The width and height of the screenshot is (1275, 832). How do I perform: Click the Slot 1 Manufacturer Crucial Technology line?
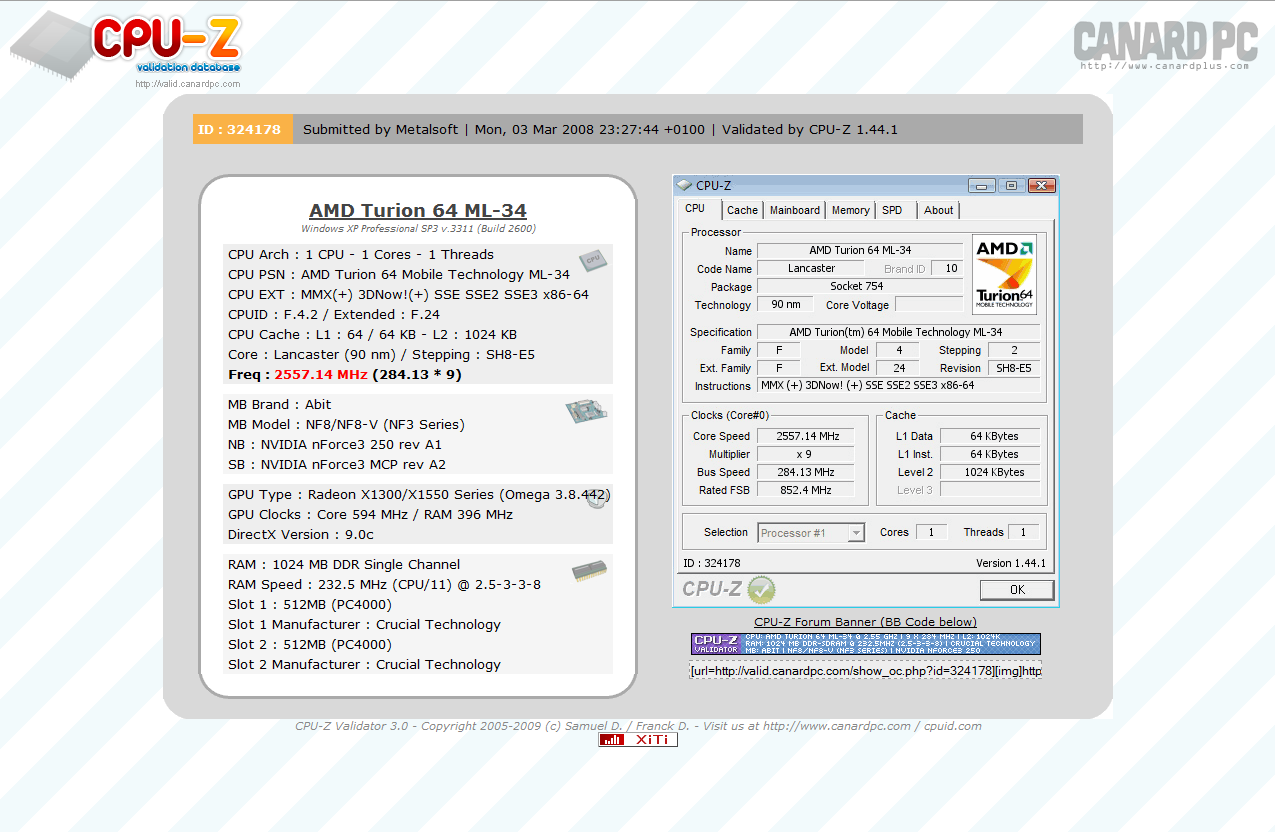364,625
